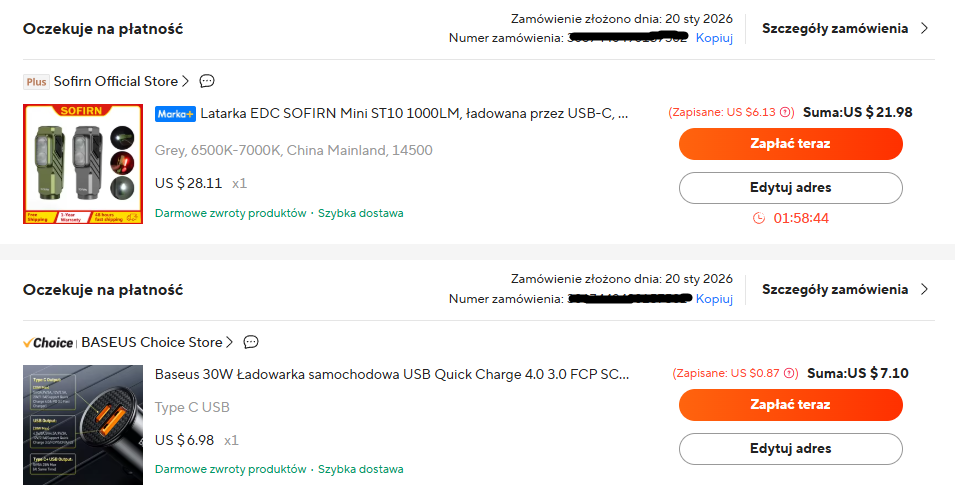The image size is (955, 501).
Task: Open Sofirn Official Store page chevron
Action: click(x=186, y=81)
